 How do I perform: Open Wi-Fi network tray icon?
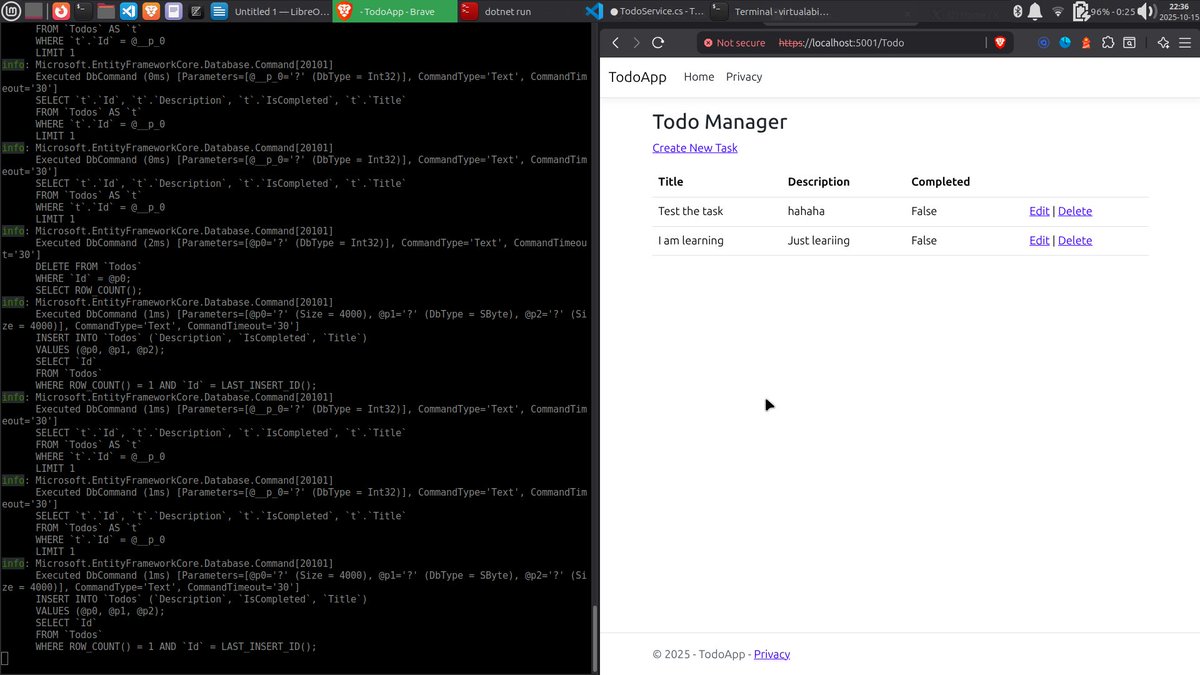(1058, 12)
